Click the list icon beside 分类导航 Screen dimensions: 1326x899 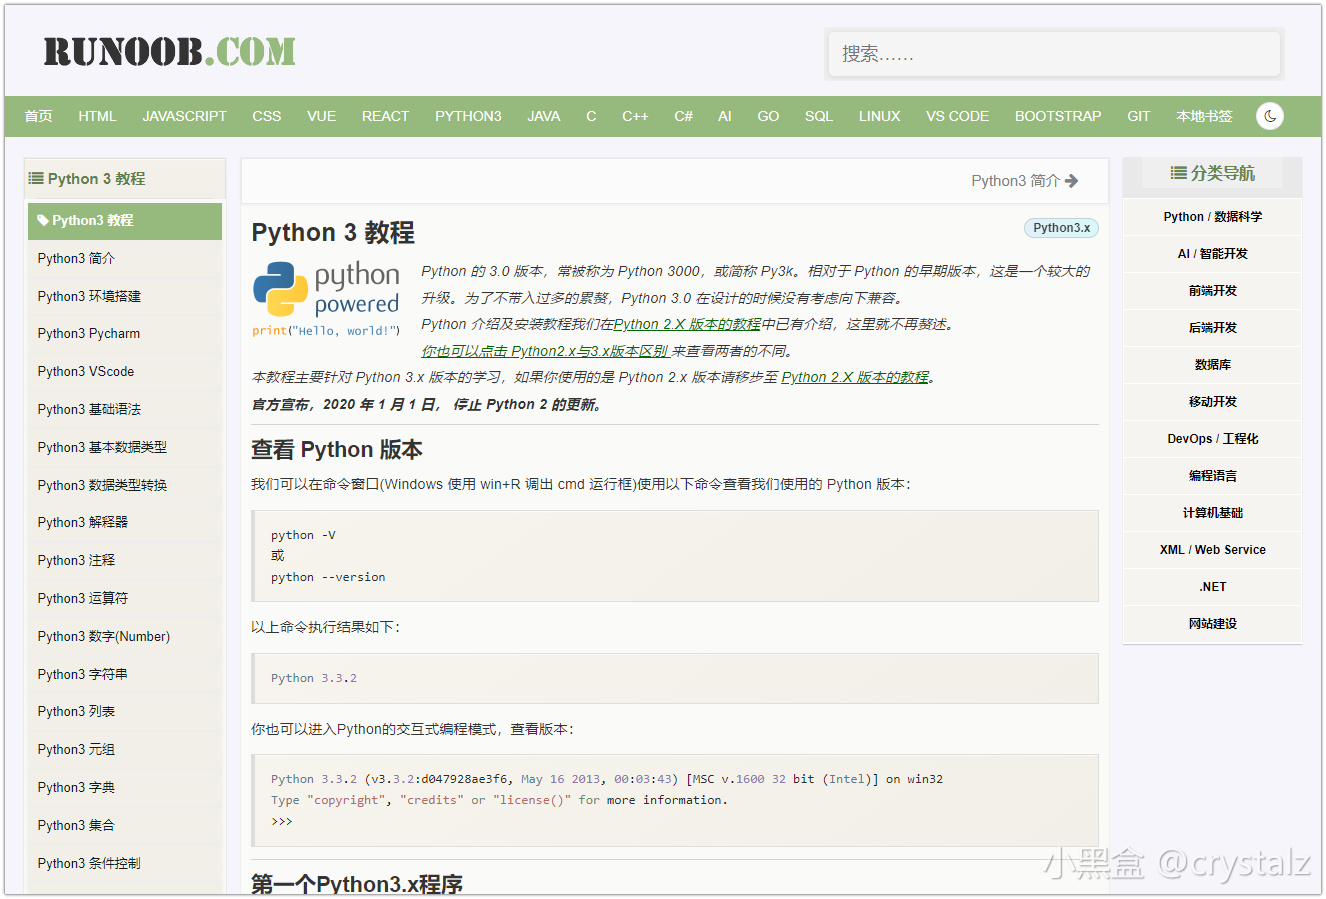point(1179,173)
